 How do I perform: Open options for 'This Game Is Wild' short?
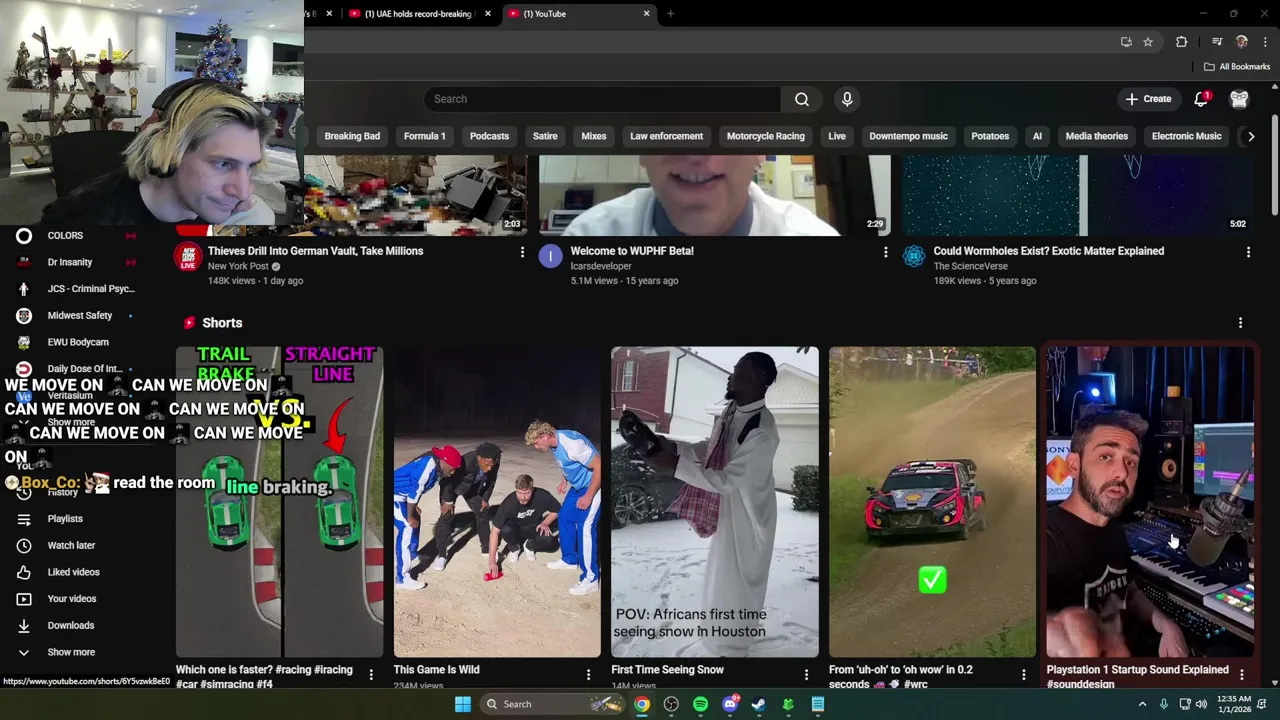click(588, 675)
